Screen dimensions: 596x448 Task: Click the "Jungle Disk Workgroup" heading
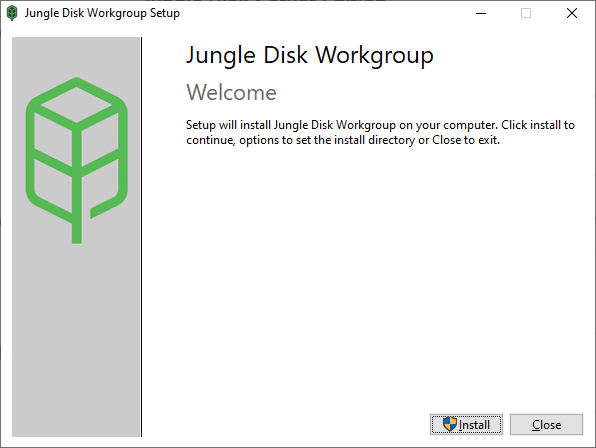click(310, 55)
